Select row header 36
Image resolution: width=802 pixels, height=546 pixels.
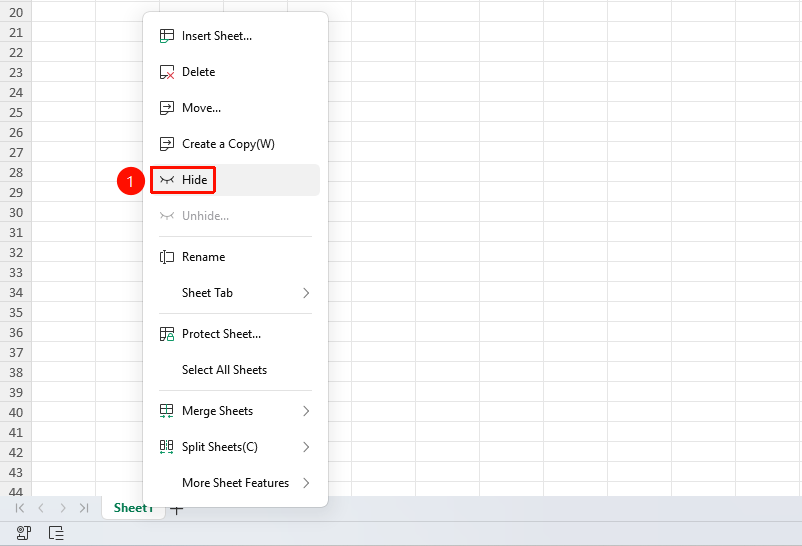[x=16, y=333]
